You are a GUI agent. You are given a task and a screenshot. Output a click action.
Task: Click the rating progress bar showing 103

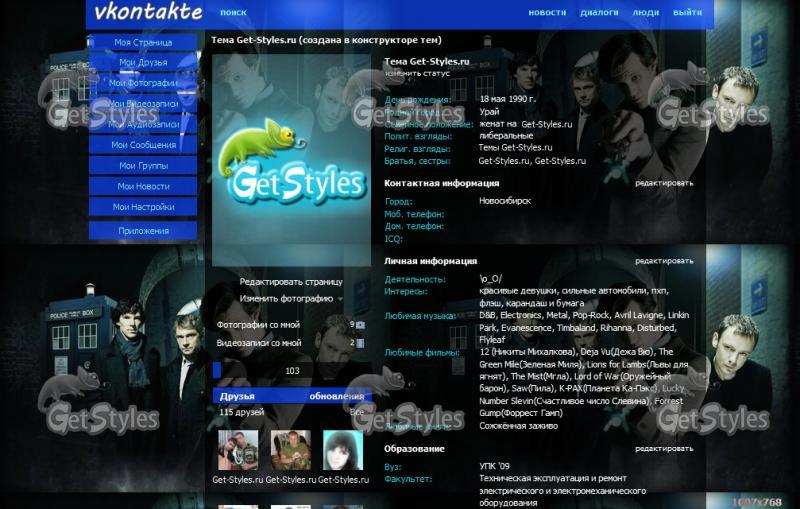click(291, 371)
